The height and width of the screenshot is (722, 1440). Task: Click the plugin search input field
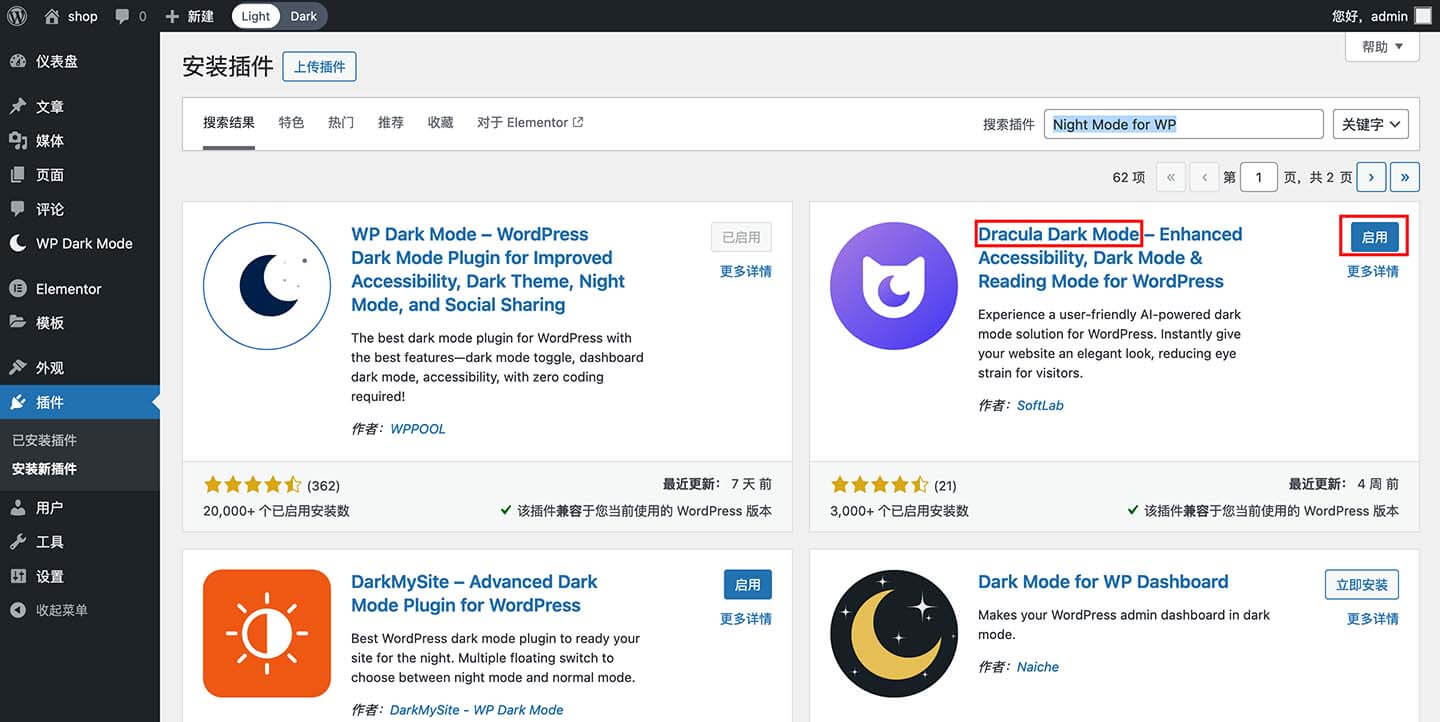coord(1184,124)
